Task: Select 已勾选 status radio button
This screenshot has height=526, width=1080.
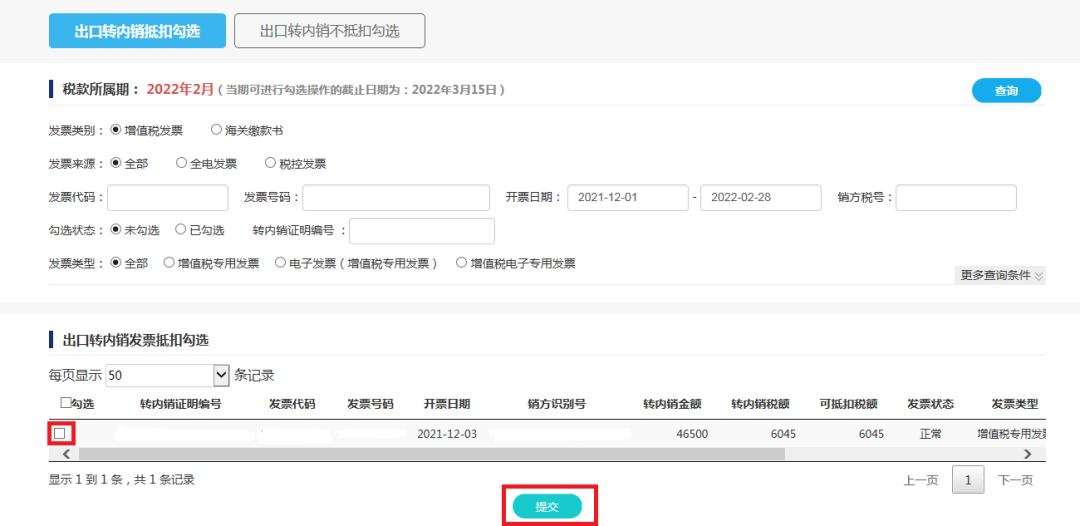Action: coord(181,230)
